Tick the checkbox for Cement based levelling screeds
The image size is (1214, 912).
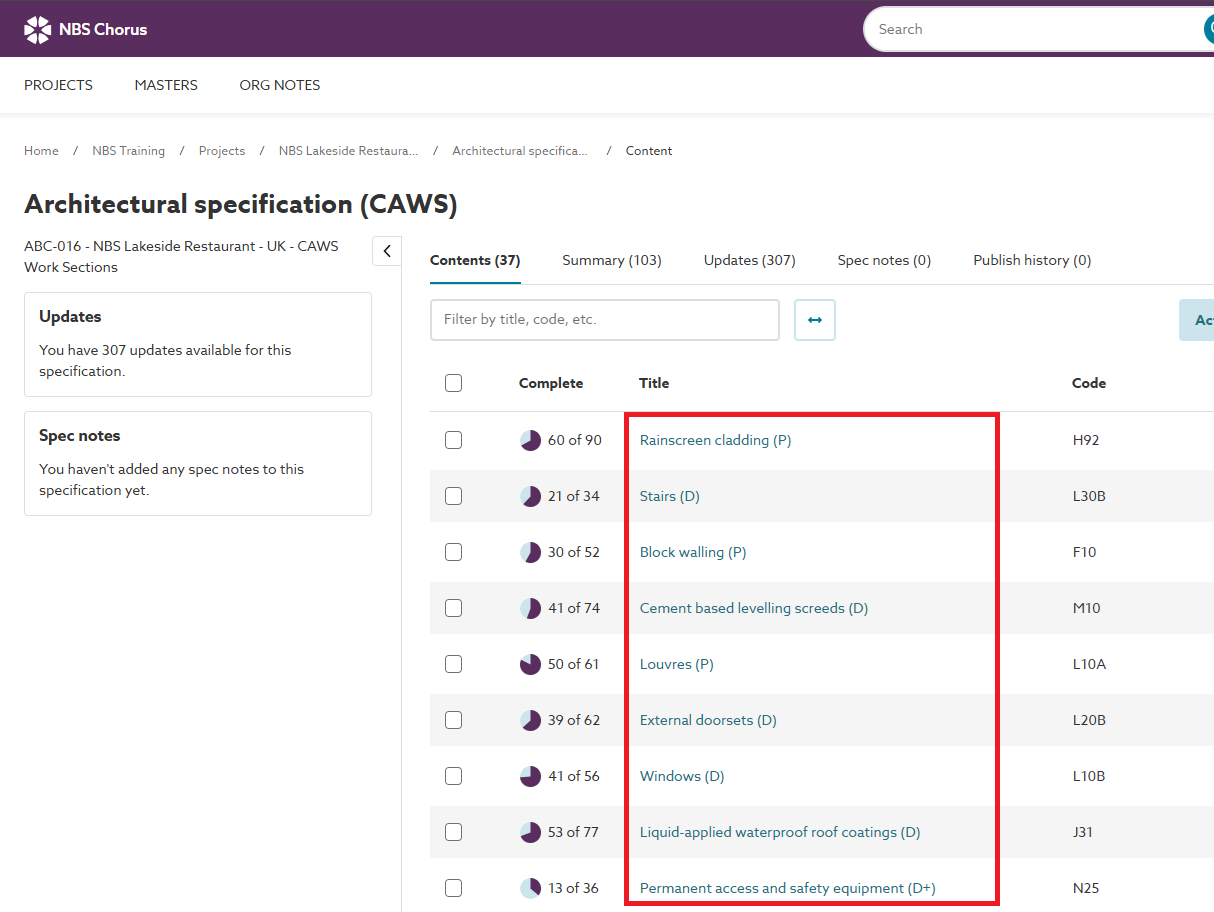coord(454,608)
